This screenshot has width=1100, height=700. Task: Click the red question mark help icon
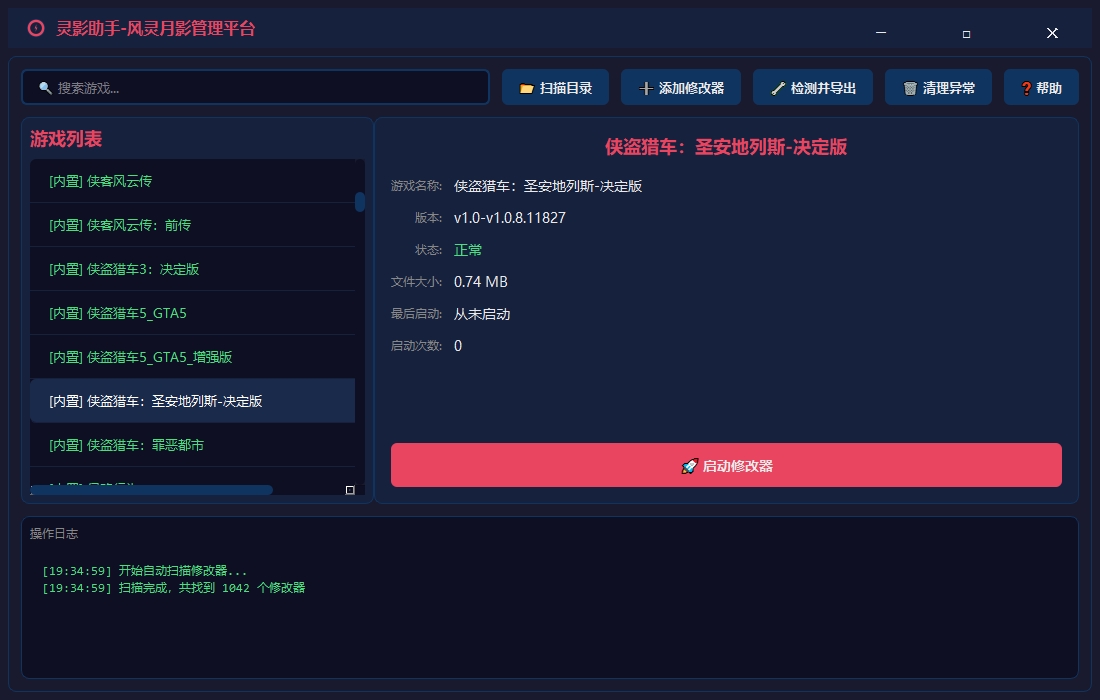pos(1025,88)
